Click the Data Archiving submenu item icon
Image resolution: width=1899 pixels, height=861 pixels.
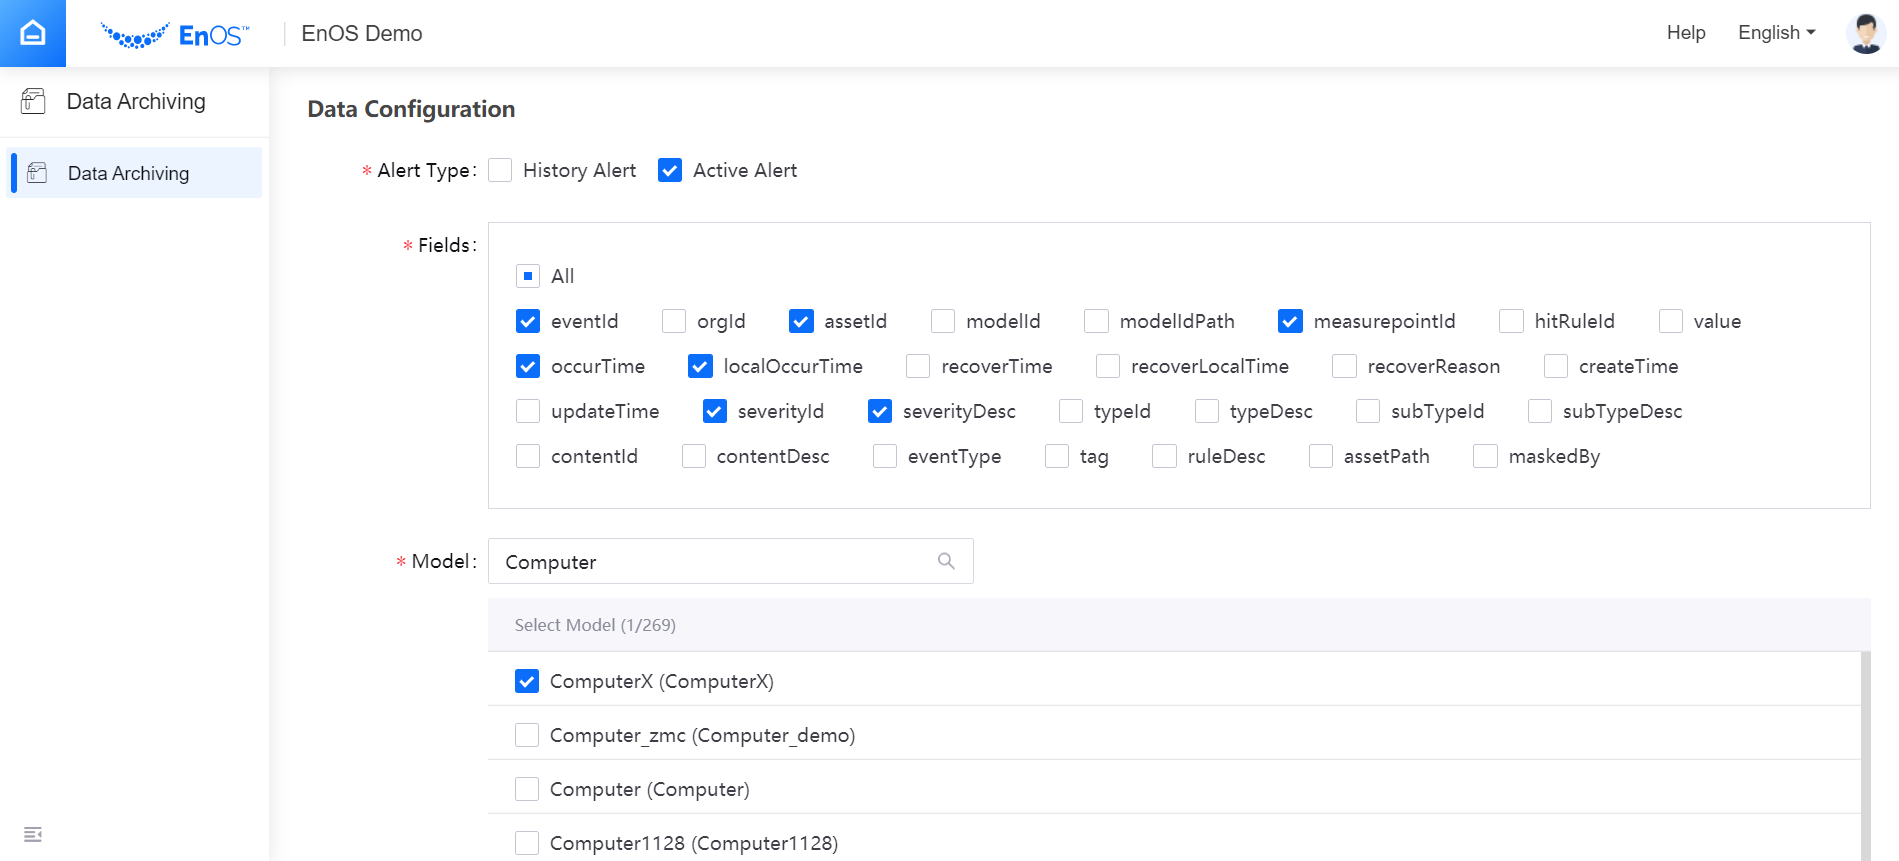pyautogui.click(x=38, y=173)
